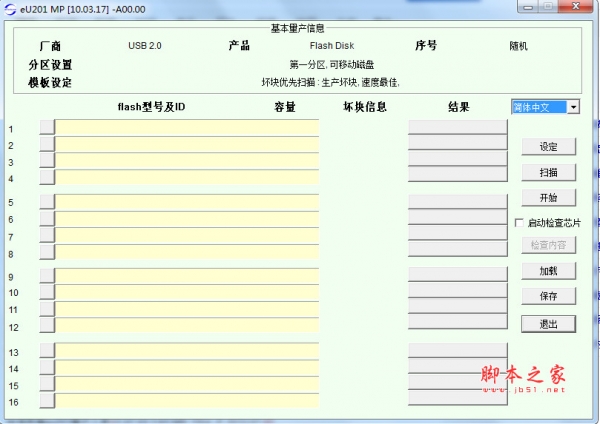
Task: Click the result box for row 1
Action: [458, 127]
